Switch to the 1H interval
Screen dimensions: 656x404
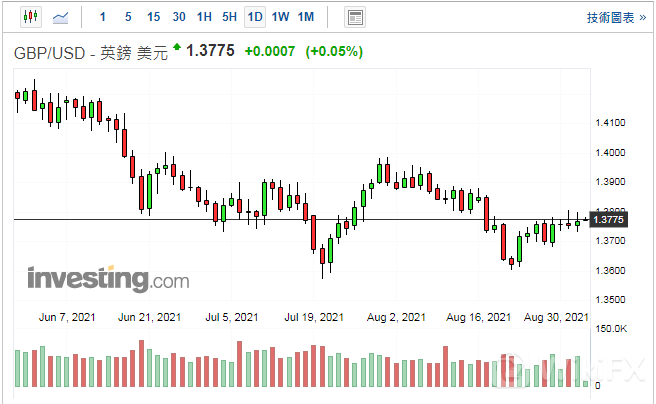click(204, 17)
